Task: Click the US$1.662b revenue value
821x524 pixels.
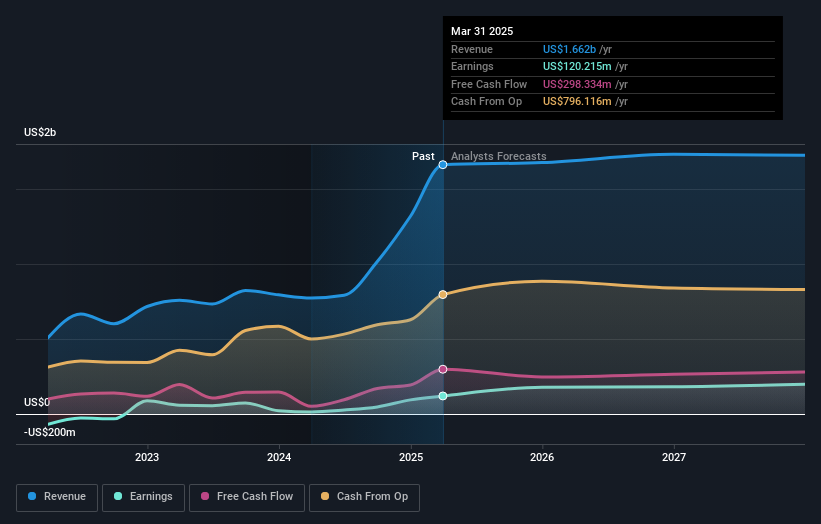Action: pyautogui.click(x=569, y=49)
